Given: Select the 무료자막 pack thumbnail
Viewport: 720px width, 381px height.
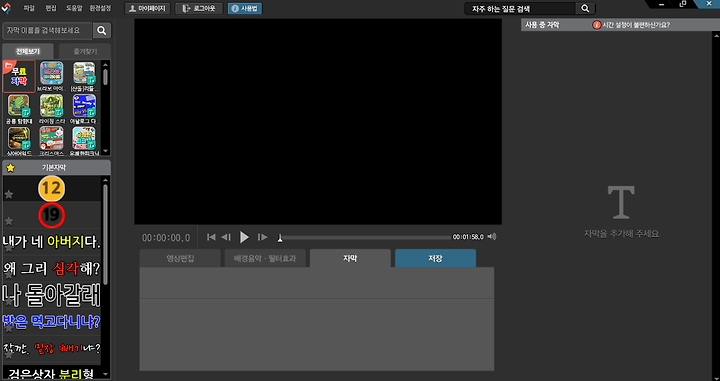Looking at the screenshot, I should (x=19, y=76).
